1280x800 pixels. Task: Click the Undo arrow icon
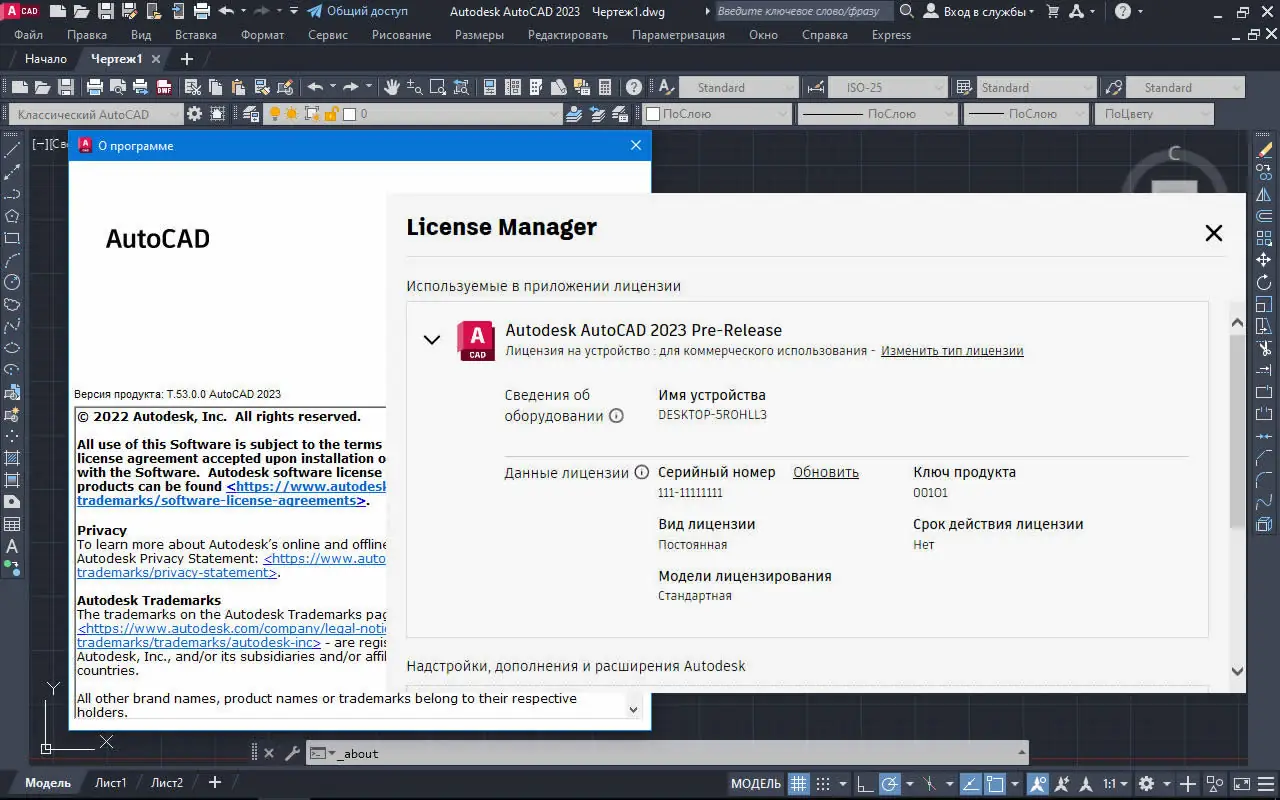[x=314, y=87]
